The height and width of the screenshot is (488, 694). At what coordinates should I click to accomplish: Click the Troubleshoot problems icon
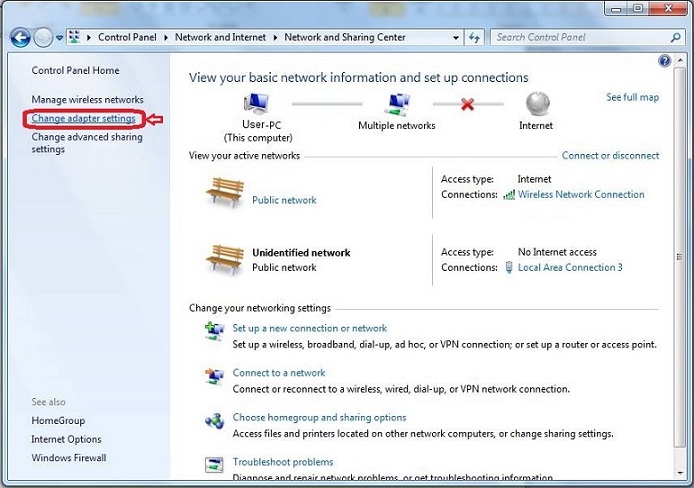pyautogui.click(x=214, y=465)
